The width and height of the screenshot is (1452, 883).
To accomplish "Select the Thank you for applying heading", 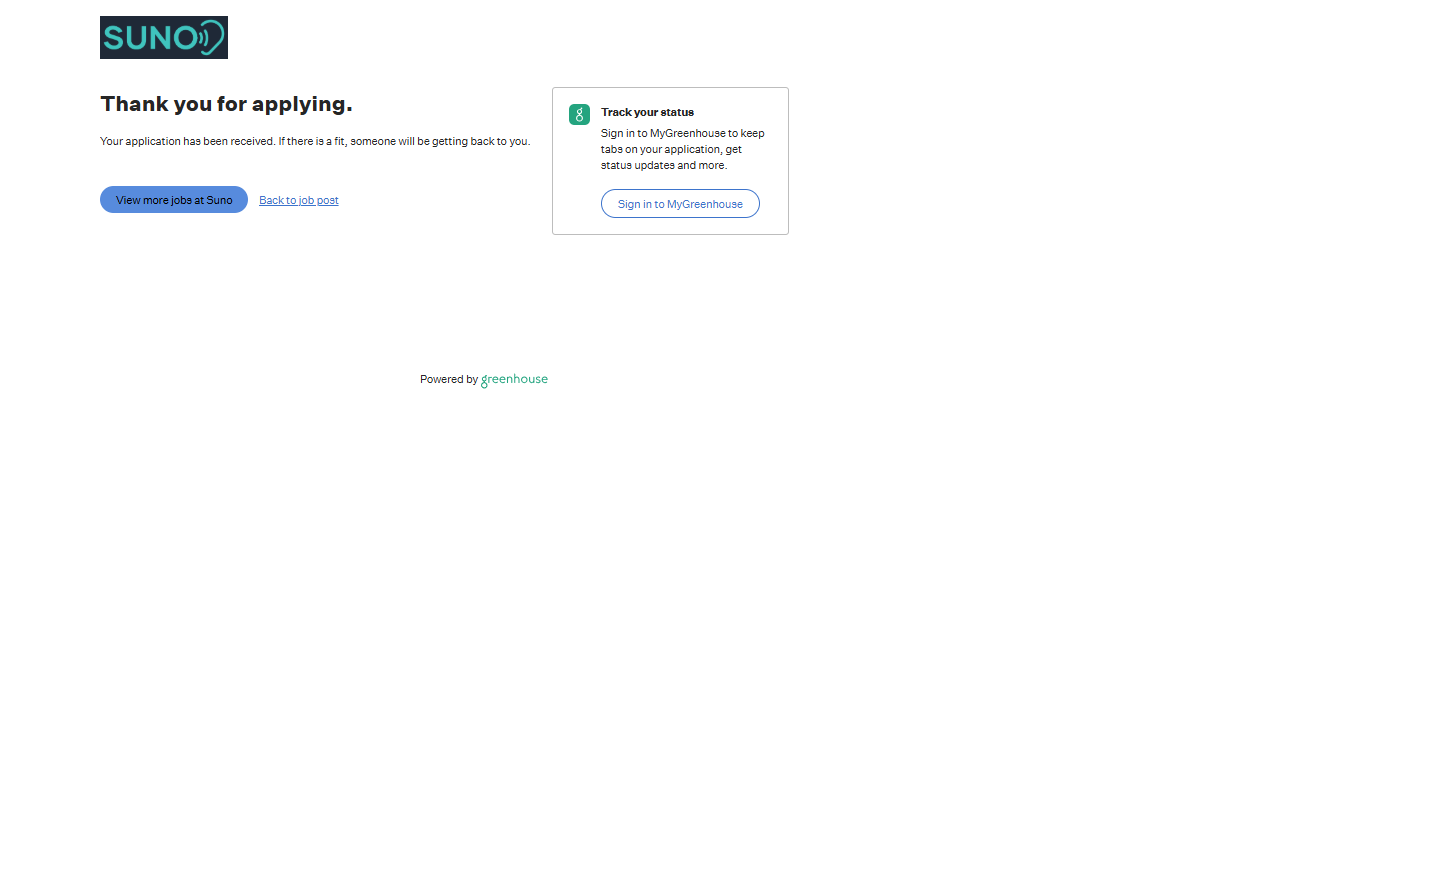I will [x=226, y=104].
